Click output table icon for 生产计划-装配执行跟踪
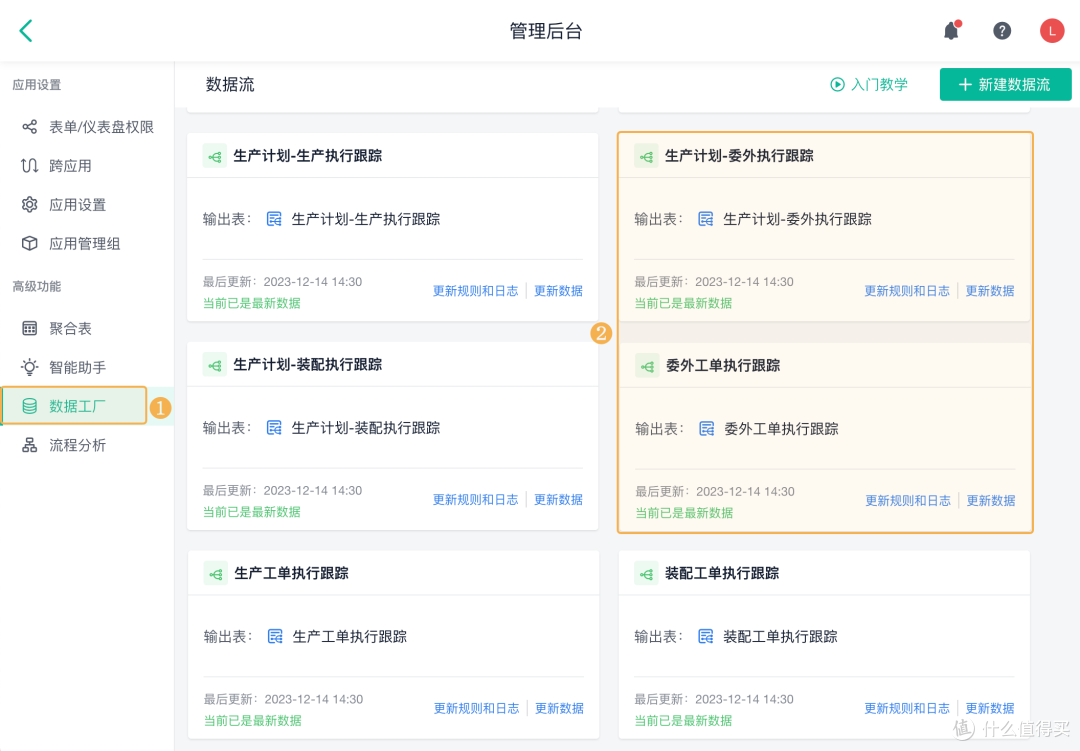1080x751 pixels. point(274,428)
